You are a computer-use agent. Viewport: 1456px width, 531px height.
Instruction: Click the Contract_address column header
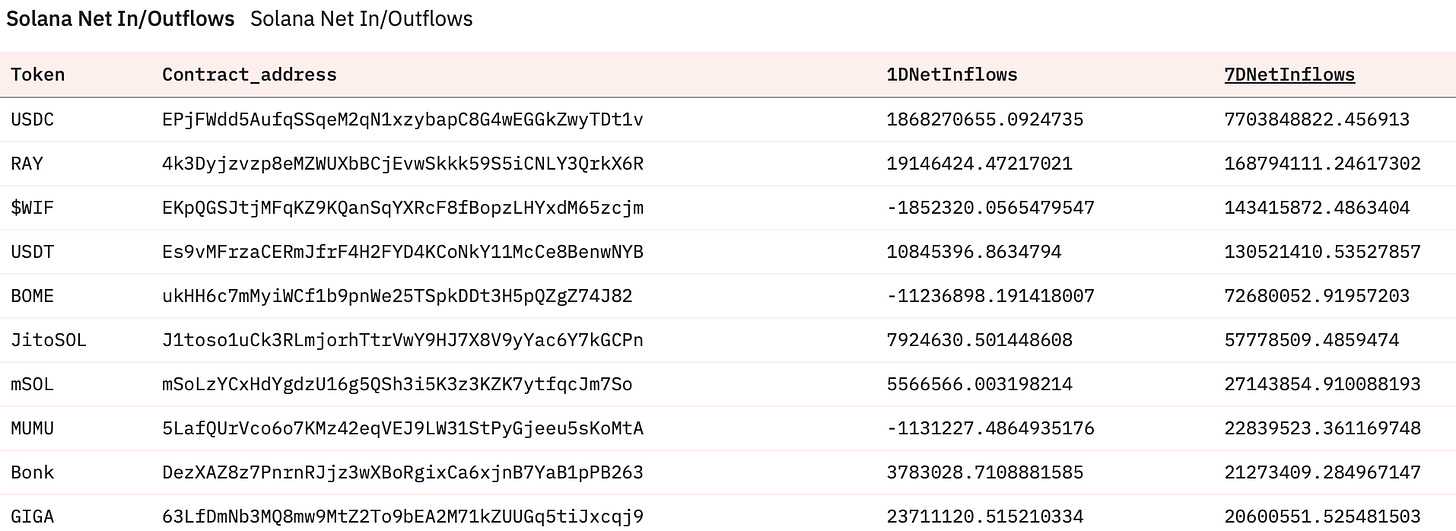(249, 74)
